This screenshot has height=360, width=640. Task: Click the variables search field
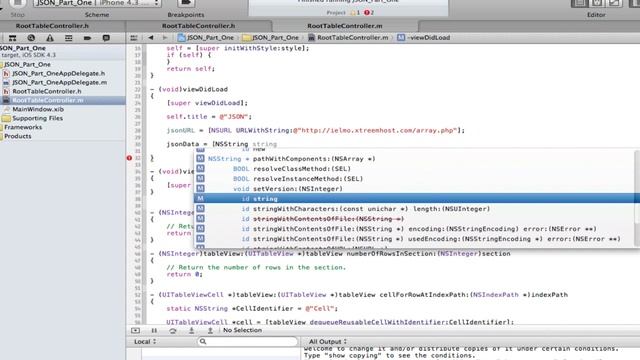click(247, 342)
